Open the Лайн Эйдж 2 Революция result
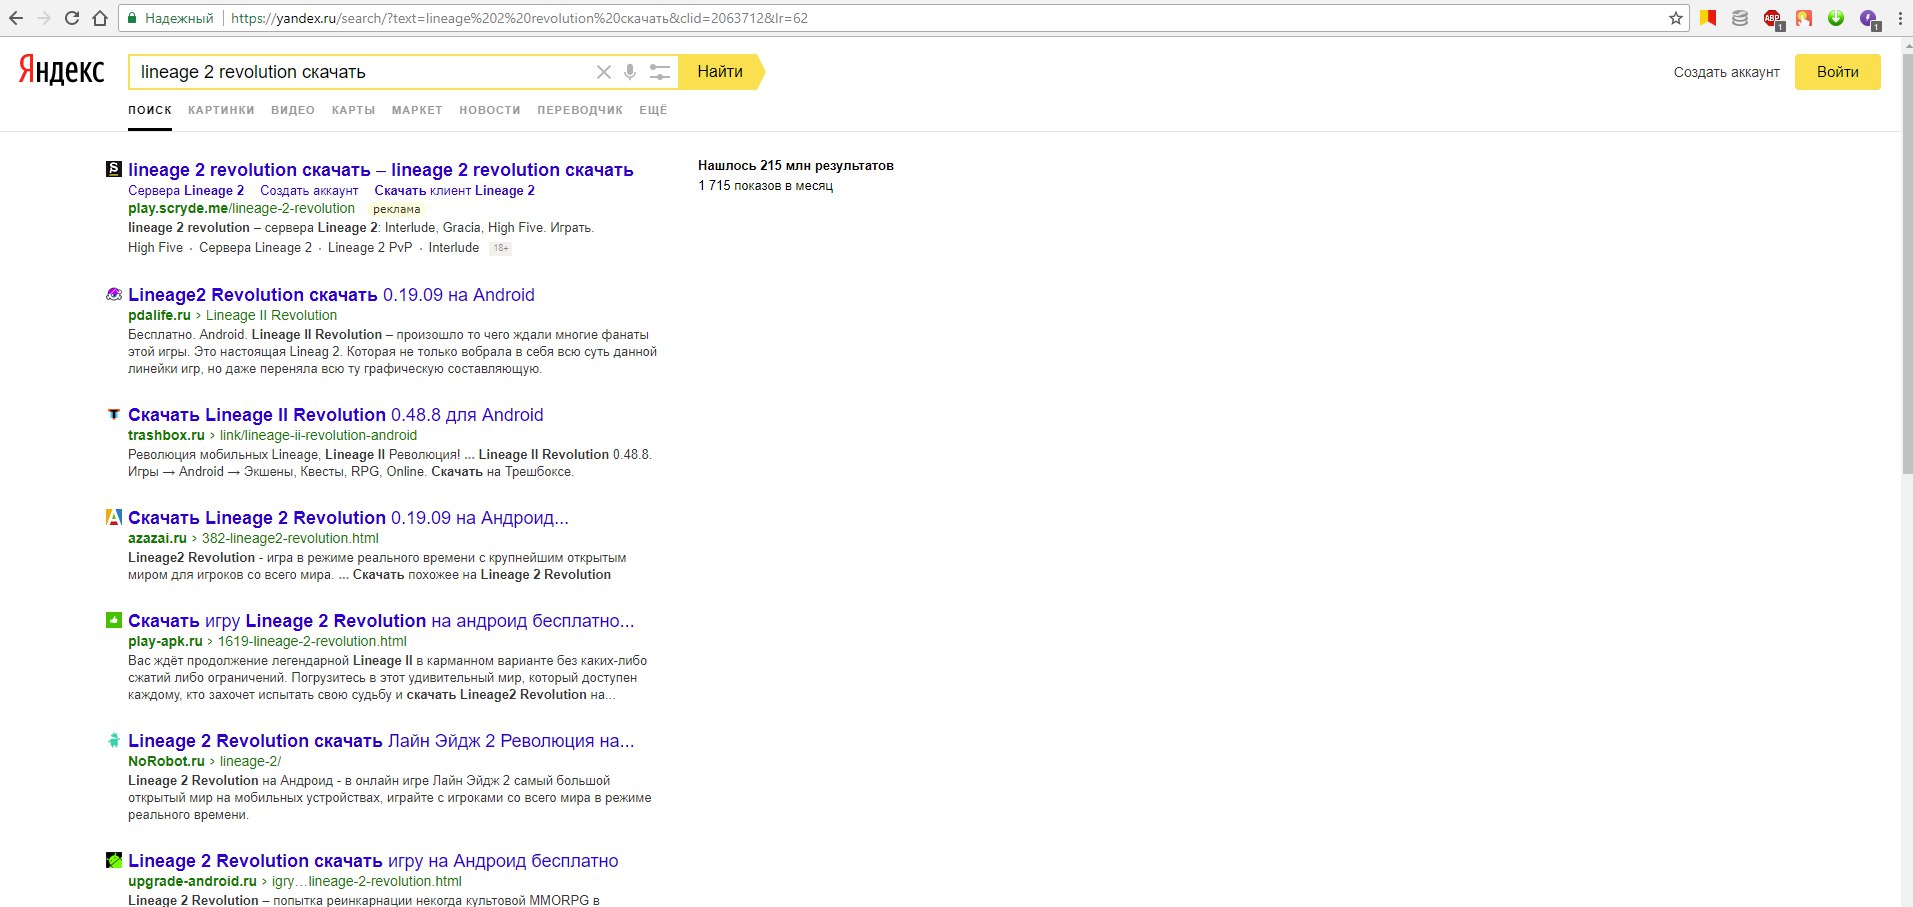This screenshot has width=1913, height=907. pos(381,741)
